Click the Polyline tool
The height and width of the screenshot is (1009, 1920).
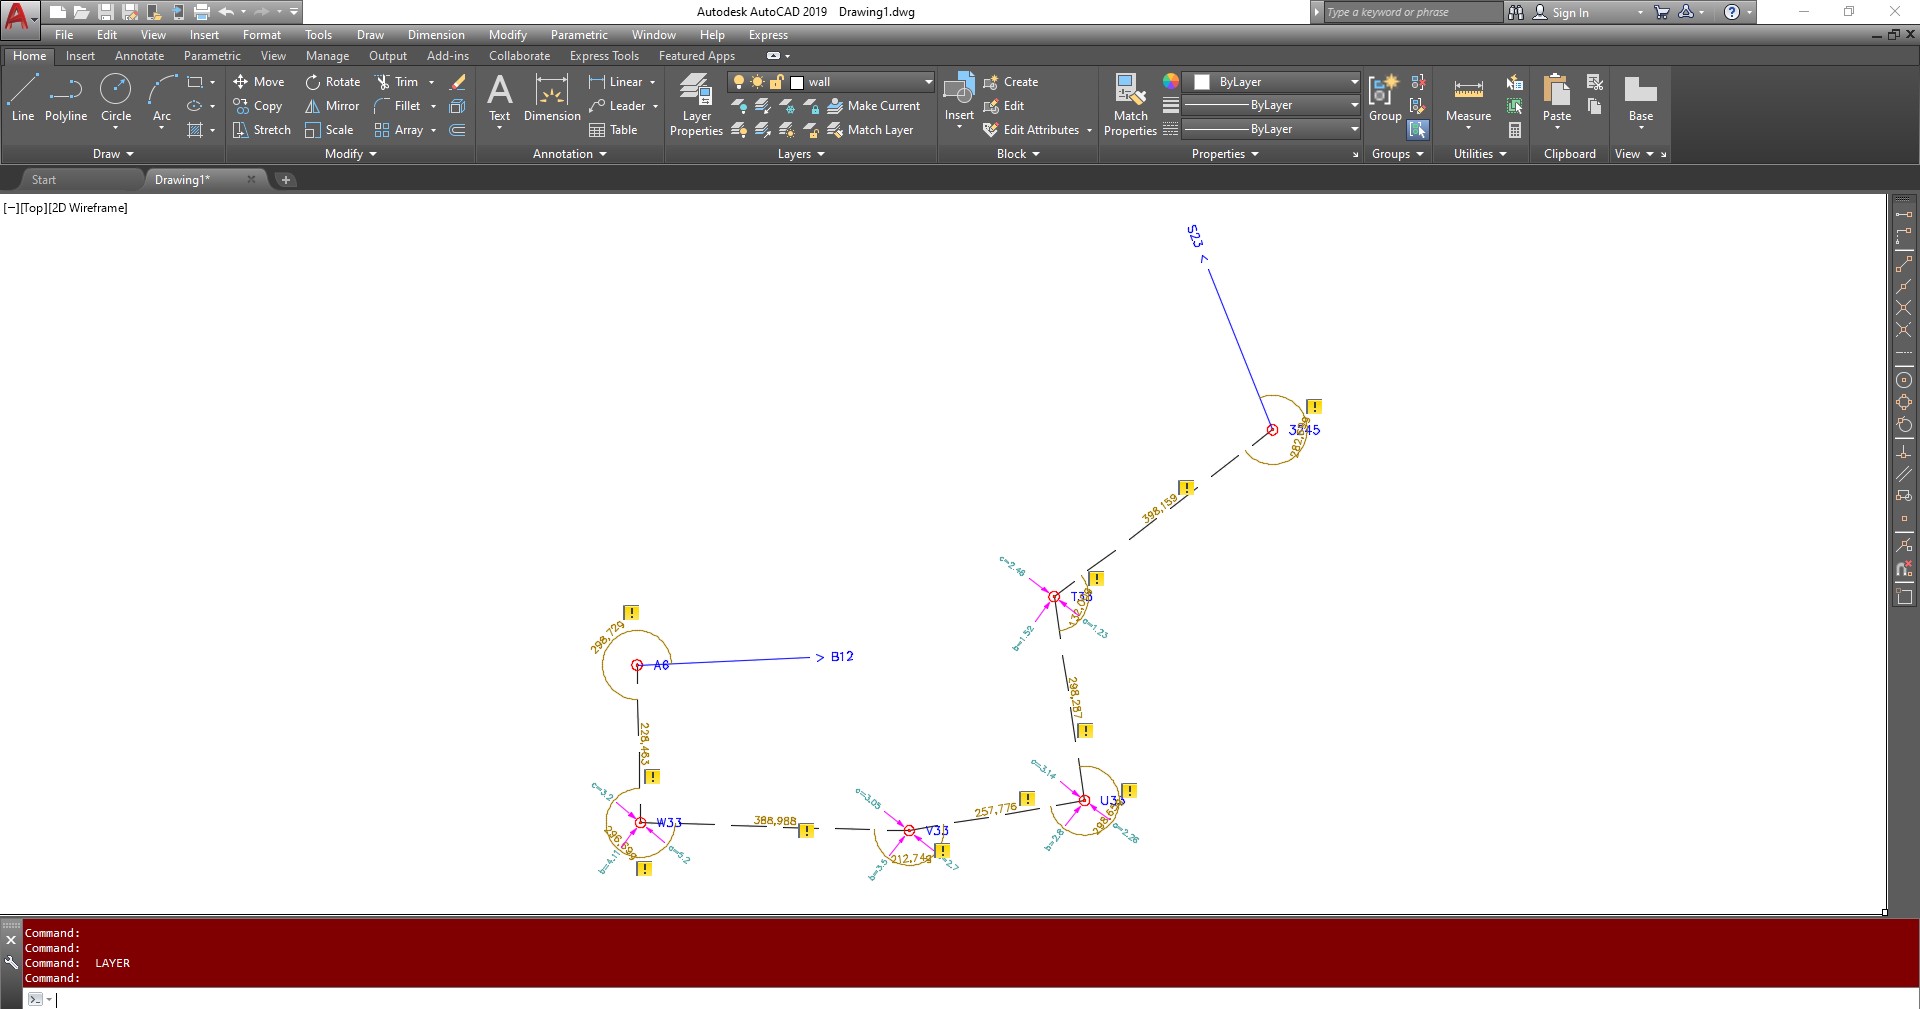[x=66, y=98]
